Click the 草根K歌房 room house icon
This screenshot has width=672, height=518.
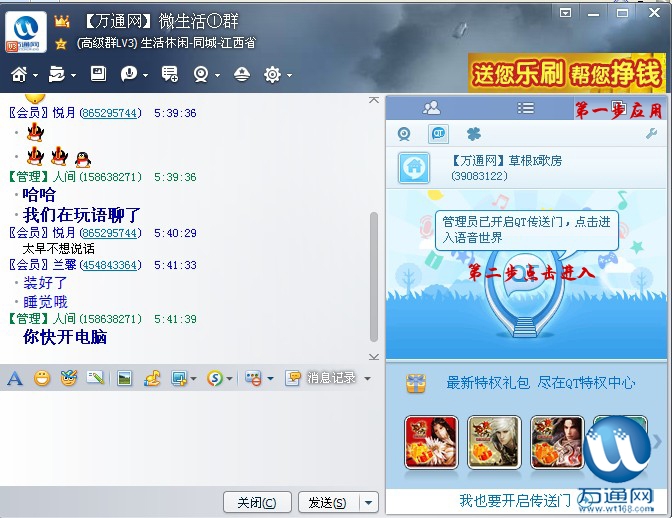pos(414,168)
